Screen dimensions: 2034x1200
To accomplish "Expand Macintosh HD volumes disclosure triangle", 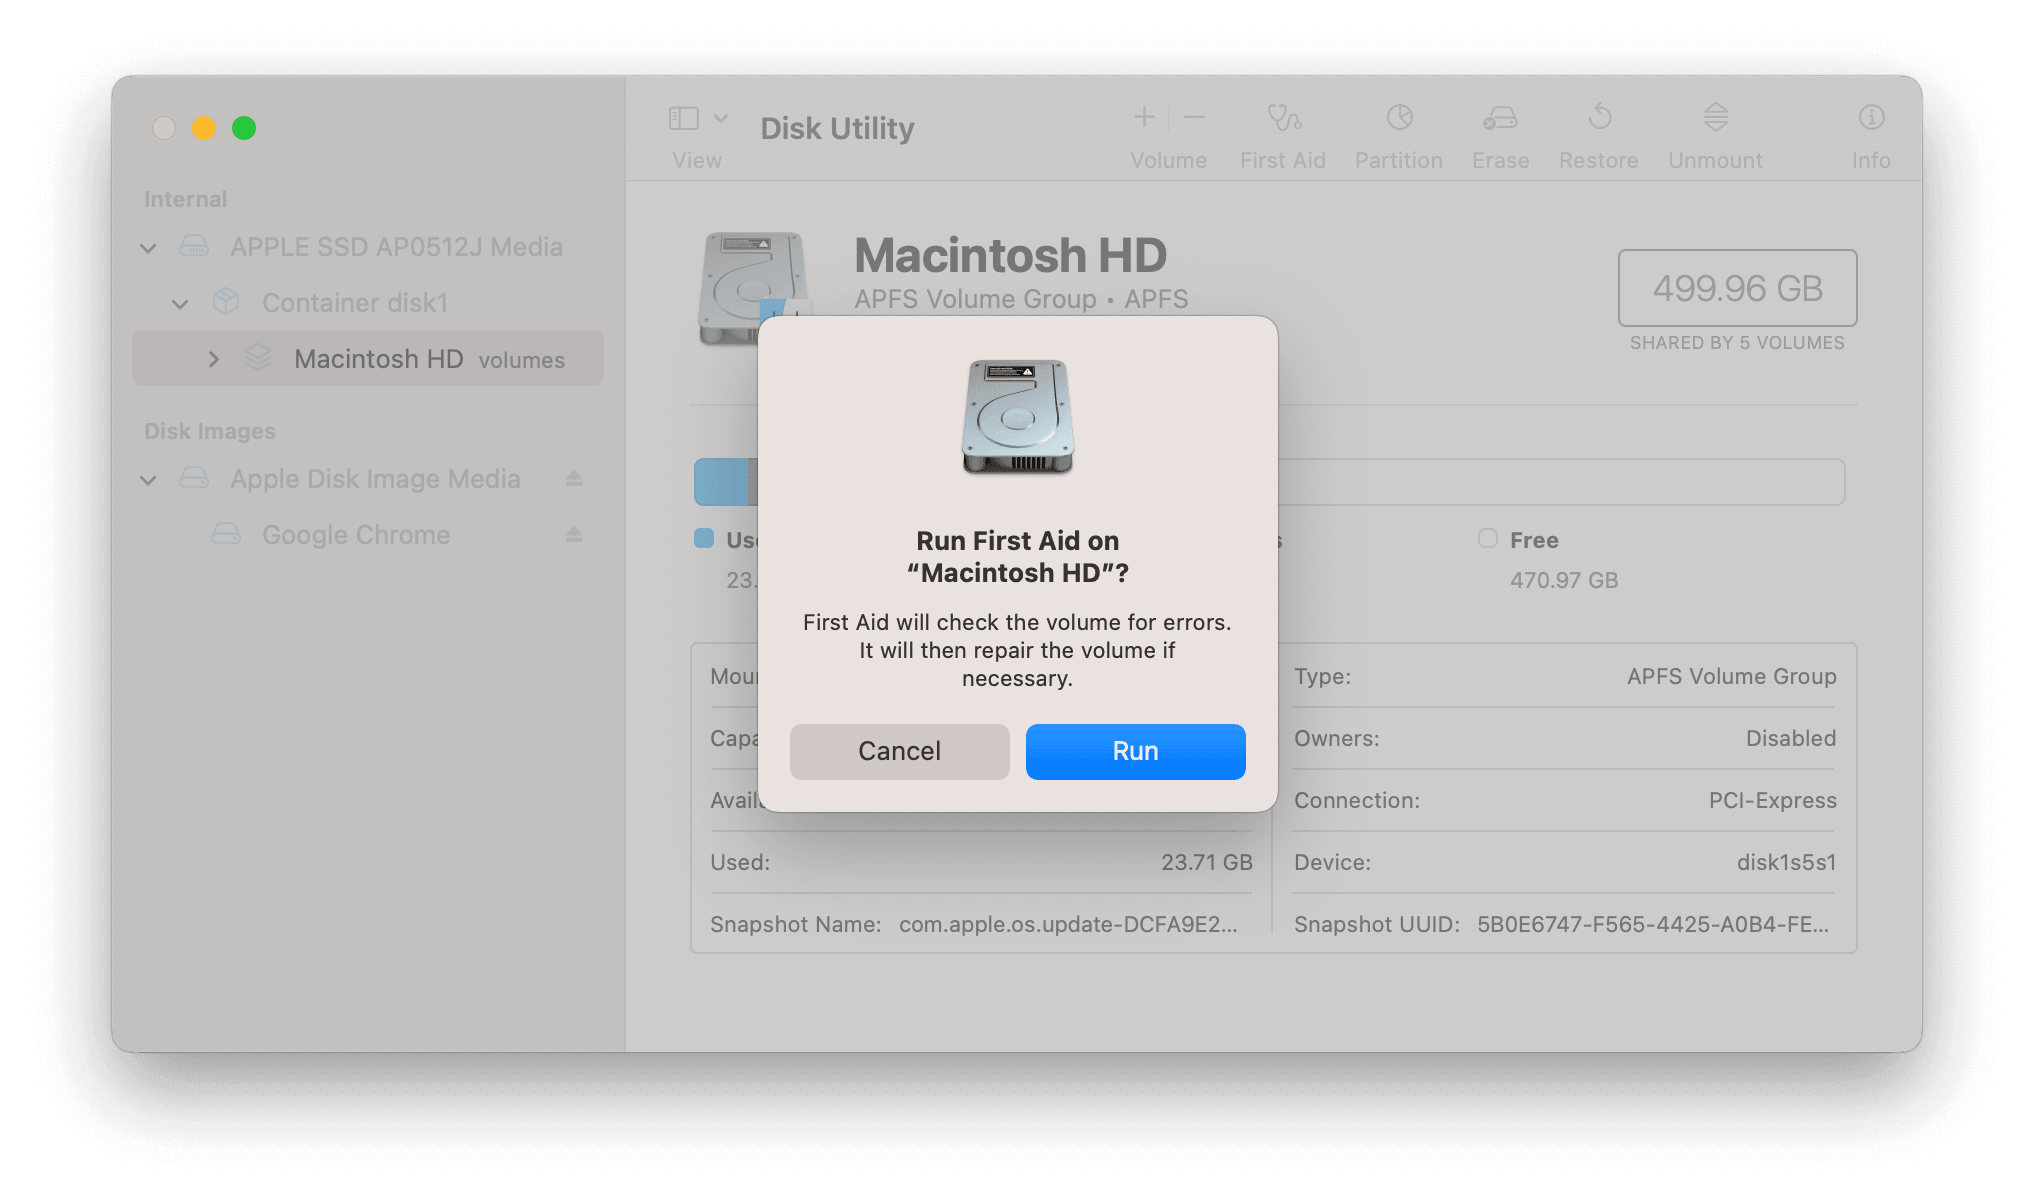I will 213,358.
